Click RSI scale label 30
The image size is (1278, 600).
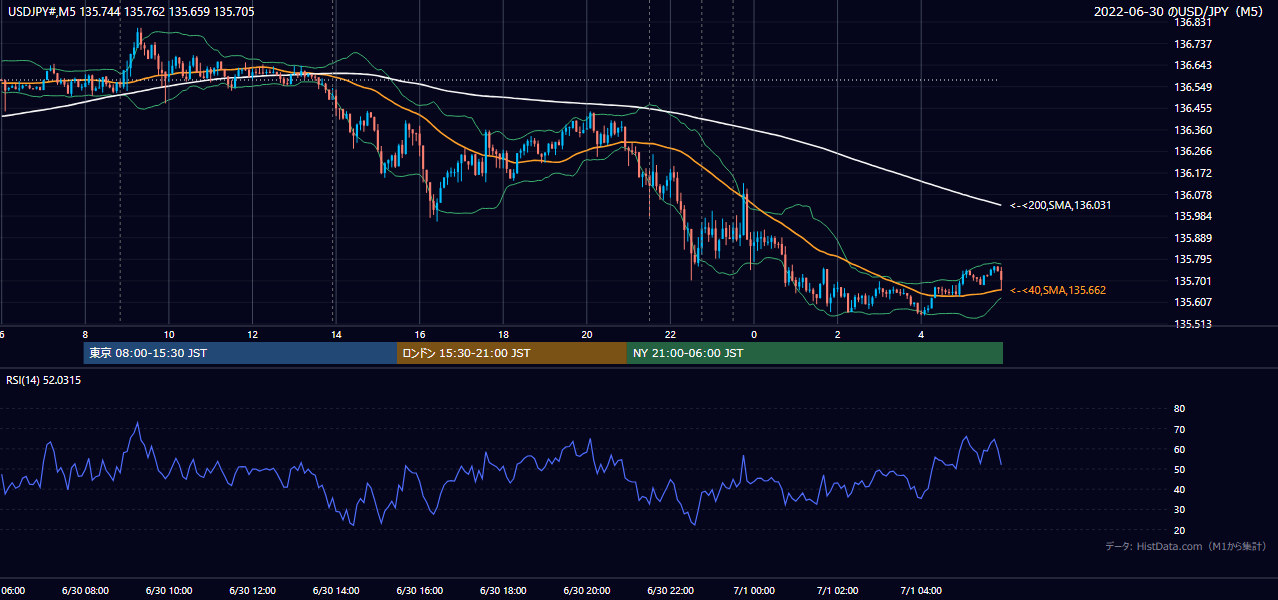pyautogui.click(x=1179, y=510)
